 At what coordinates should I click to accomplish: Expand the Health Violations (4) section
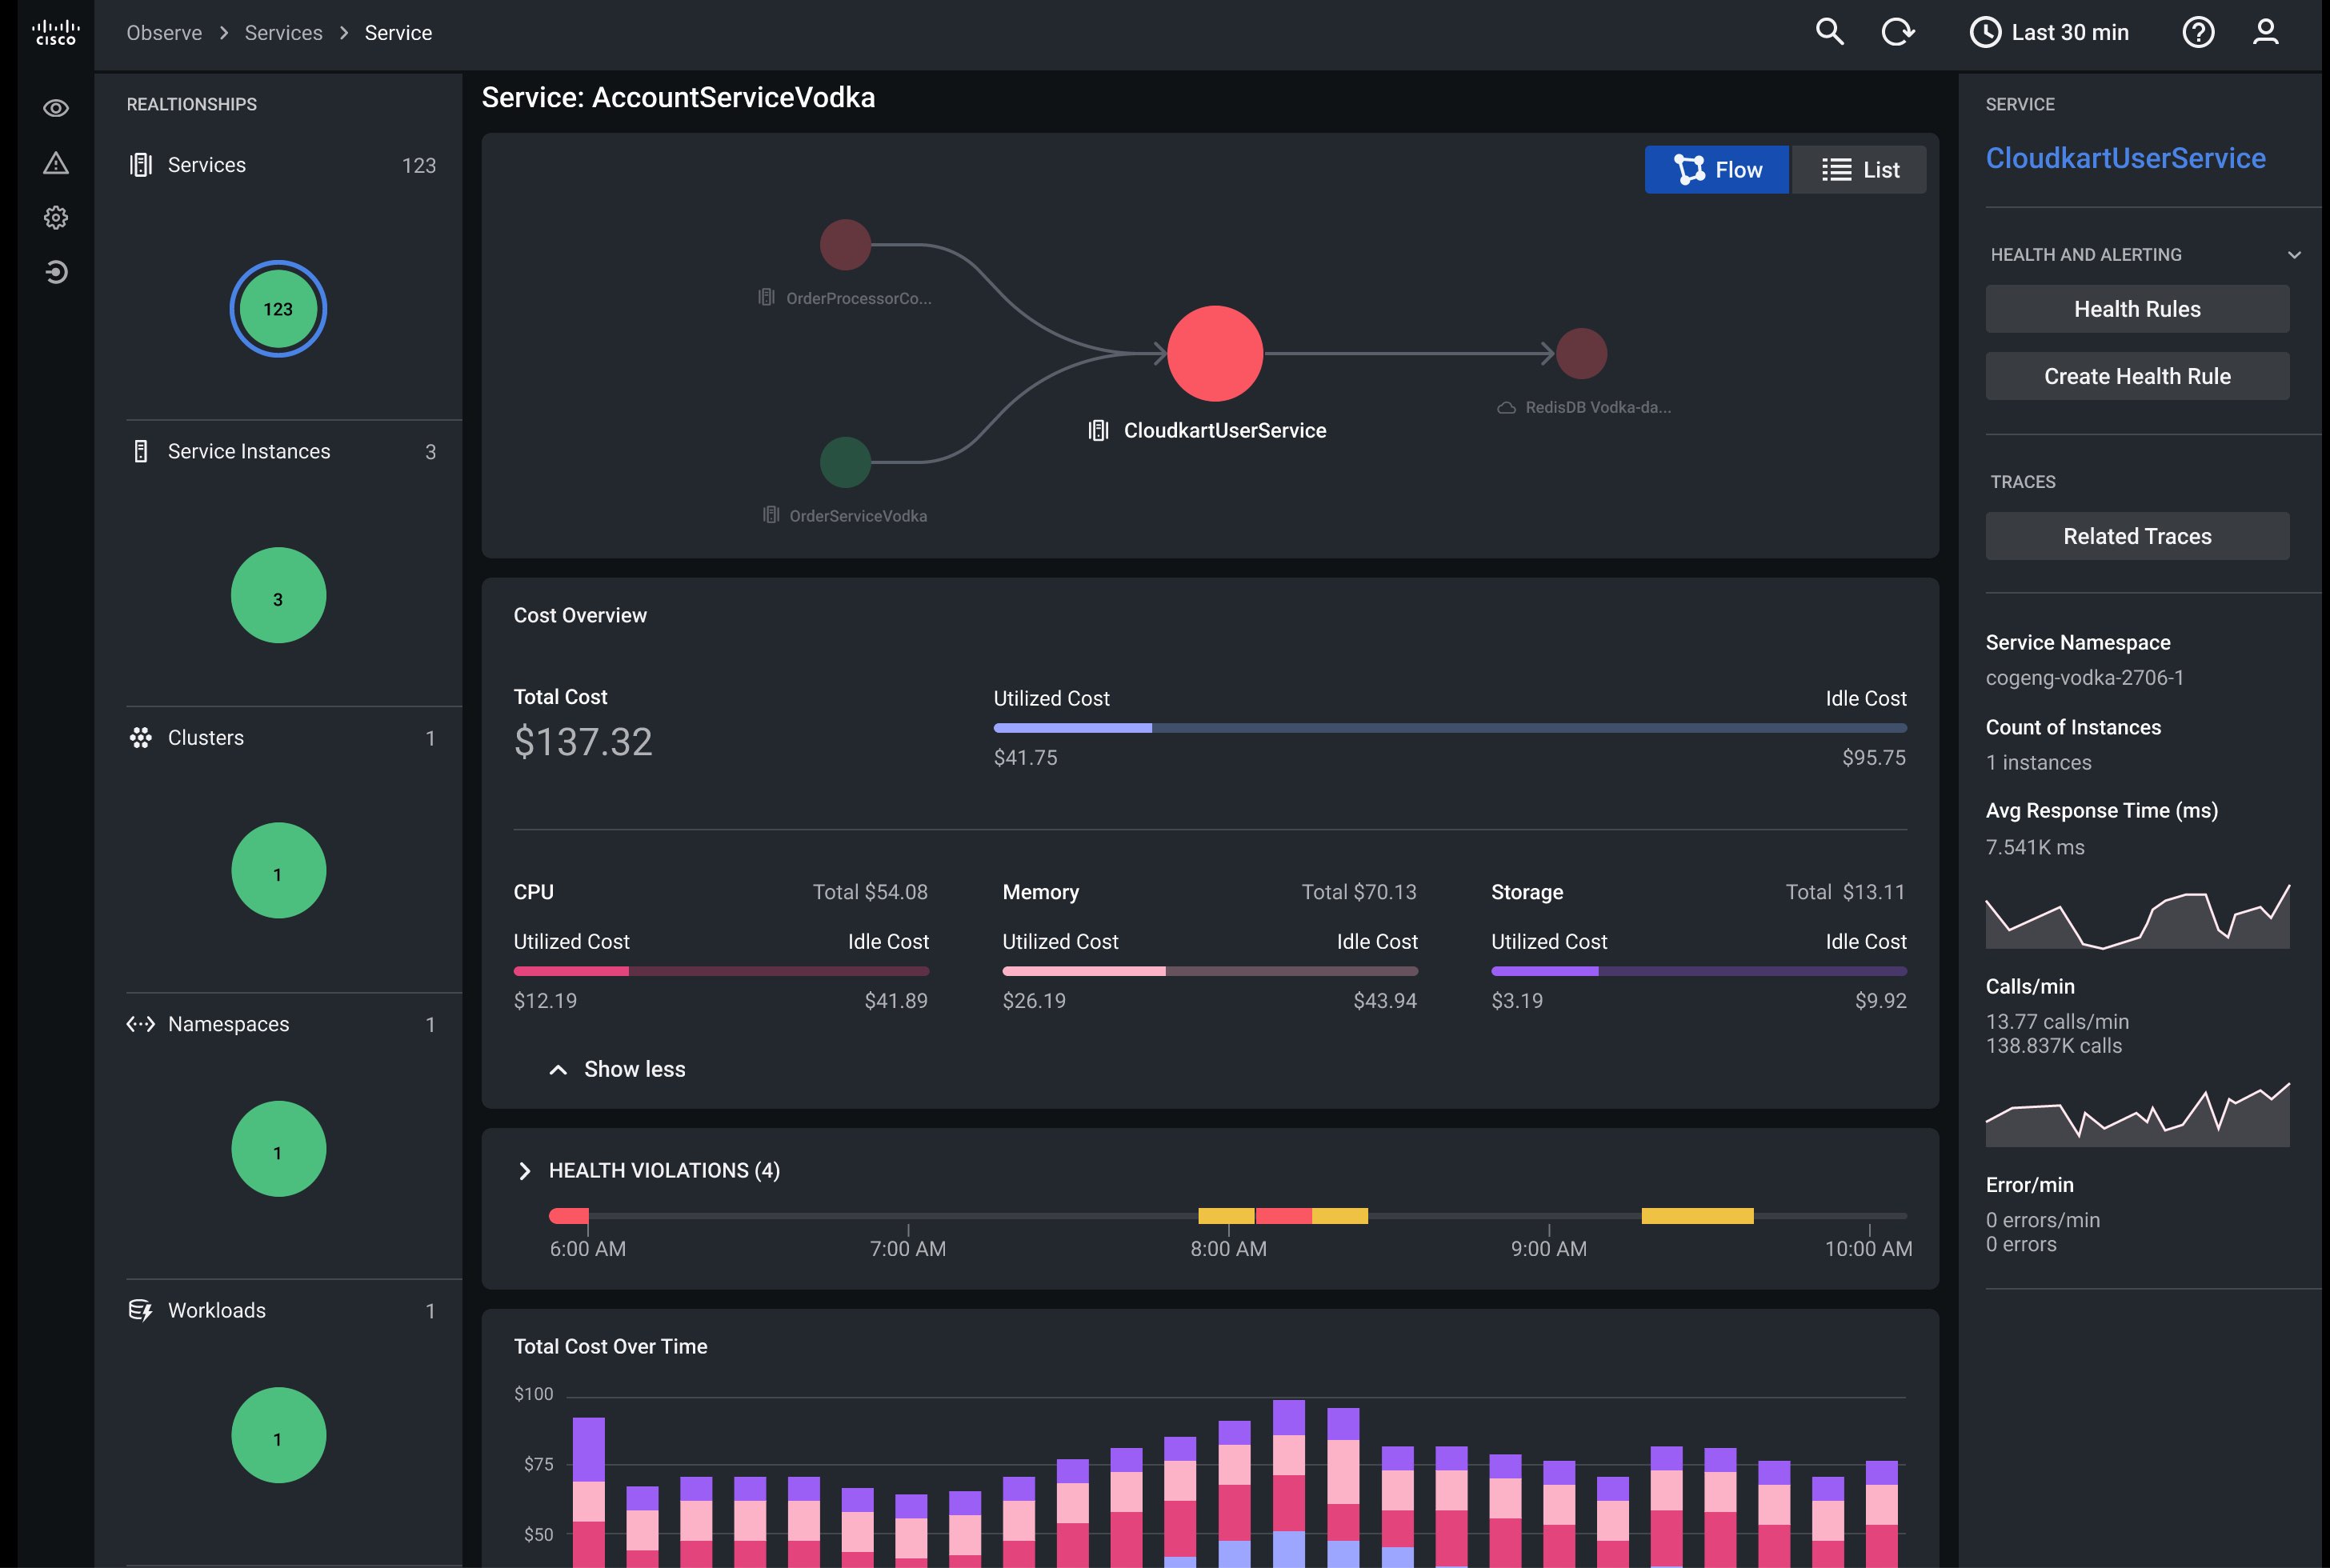click(524, 1171)
